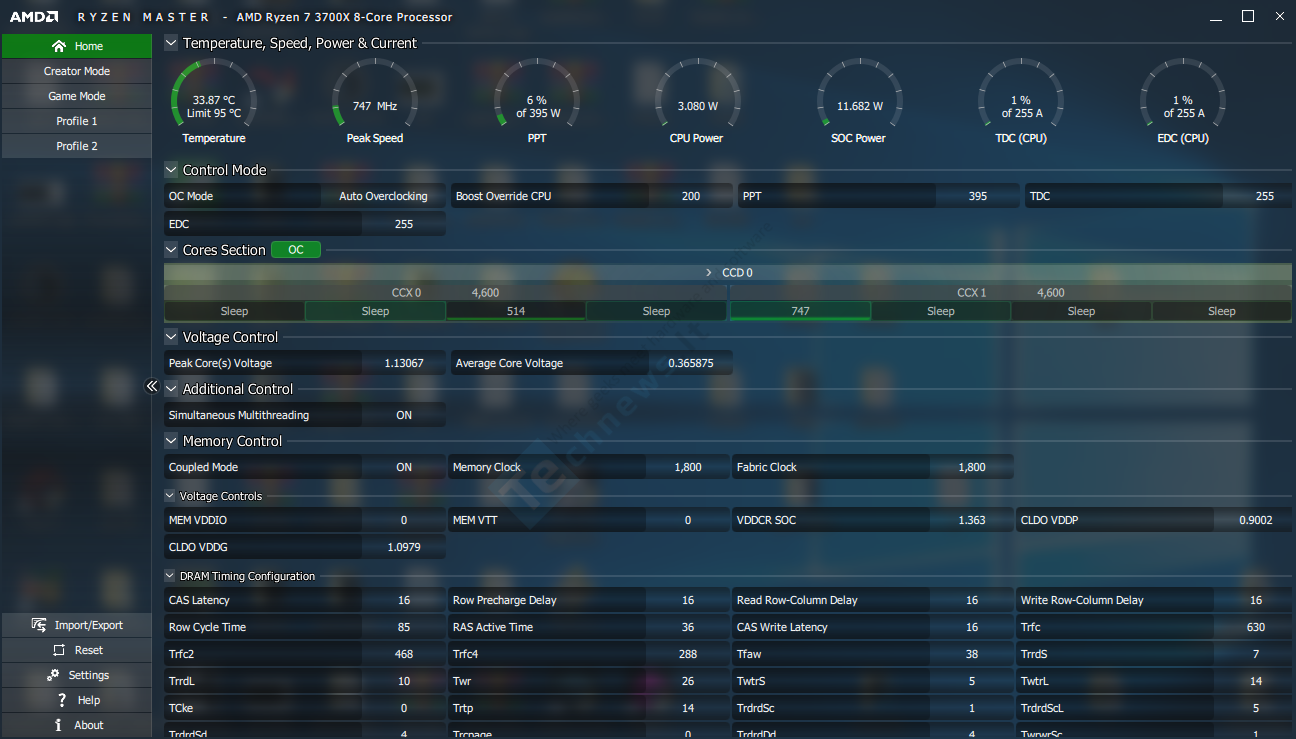Click the PPT value 395 field

978,196
